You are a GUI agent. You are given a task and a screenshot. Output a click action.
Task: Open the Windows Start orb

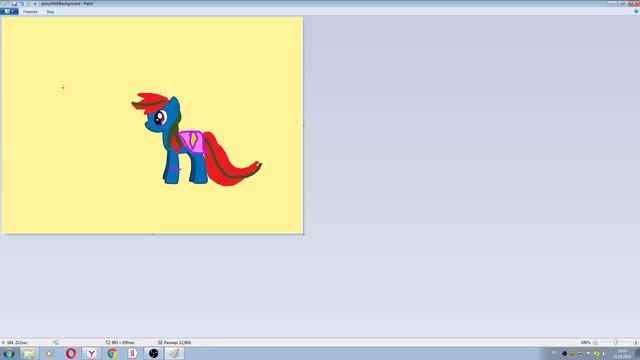pos(9,353)
